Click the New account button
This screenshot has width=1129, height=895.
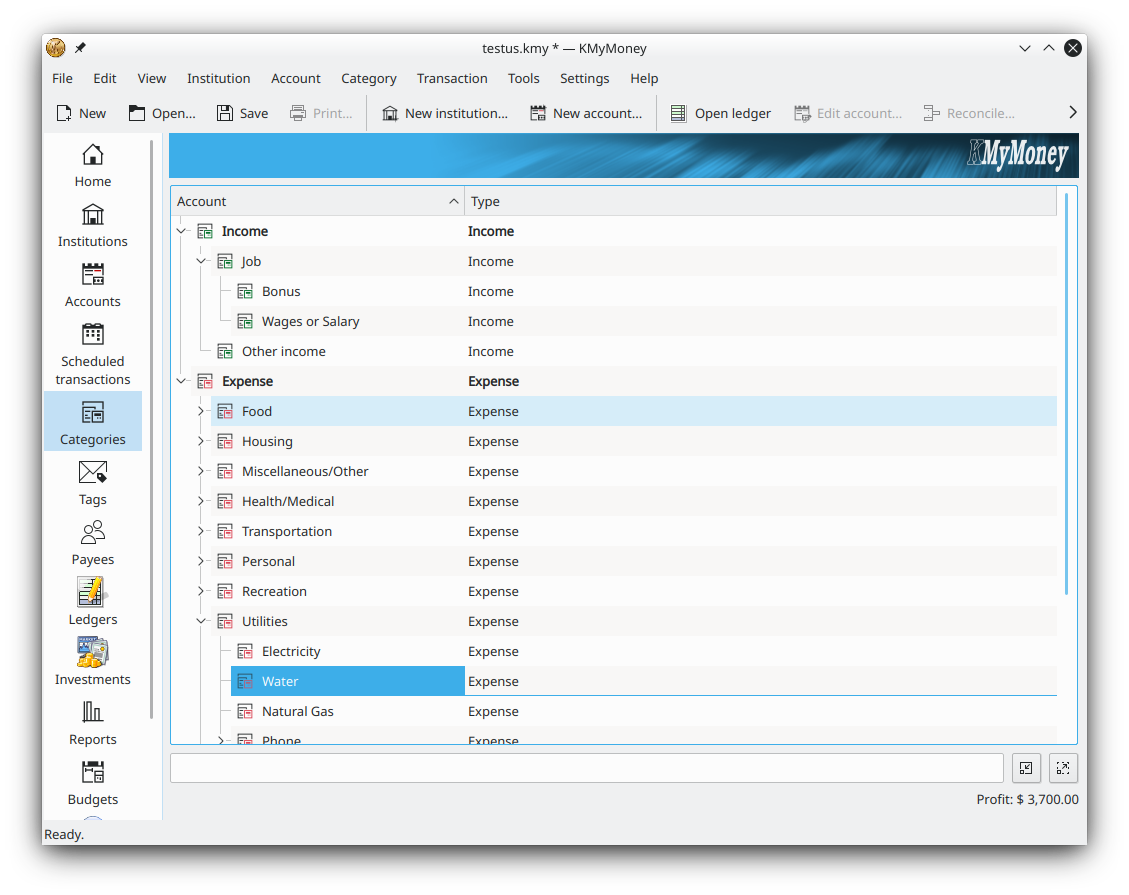tap(586, 113)
